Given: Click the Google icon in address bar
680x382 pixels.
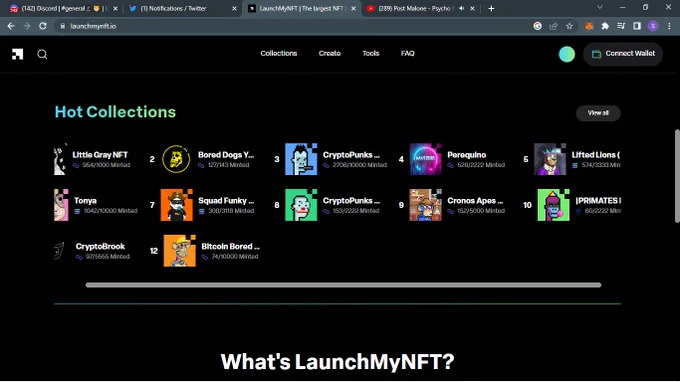Looking at the screenshot, I should 537,26.
